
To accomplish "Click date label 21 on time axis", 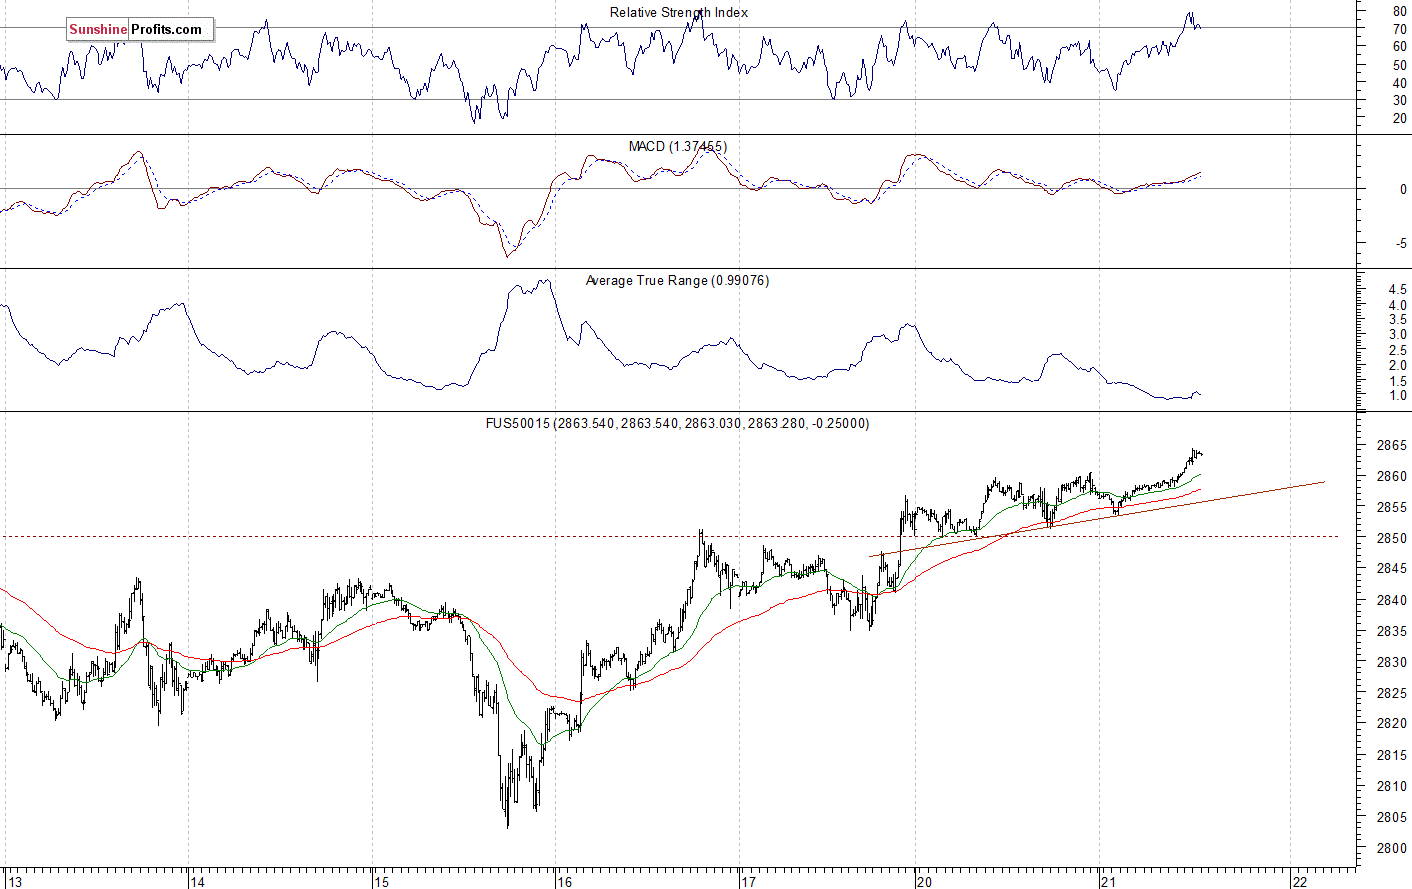I will click(1108, 882).
